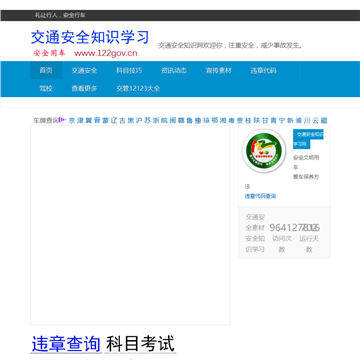Click the 交通安全知识学习 site title logo
This screenshot has width=360, height=360.
[x=90, y=37]
